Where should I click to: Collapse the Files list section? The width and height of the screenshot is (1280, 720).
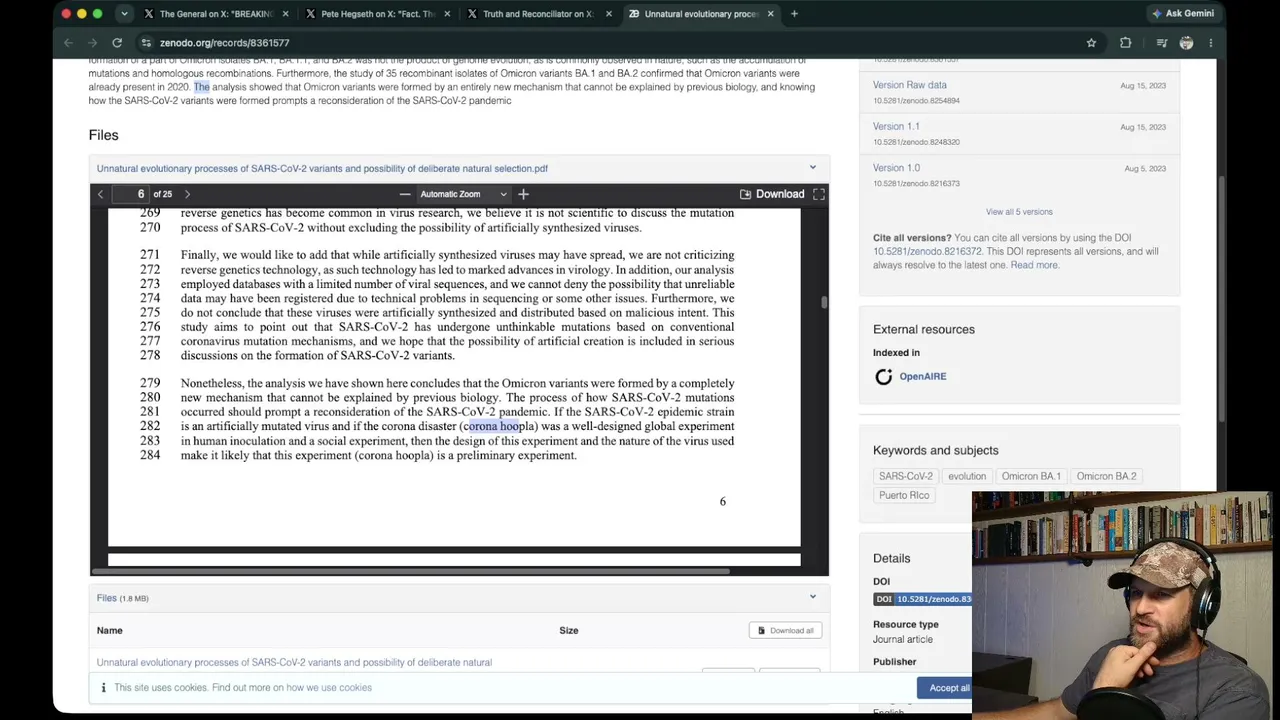click(x=812, y=597)
